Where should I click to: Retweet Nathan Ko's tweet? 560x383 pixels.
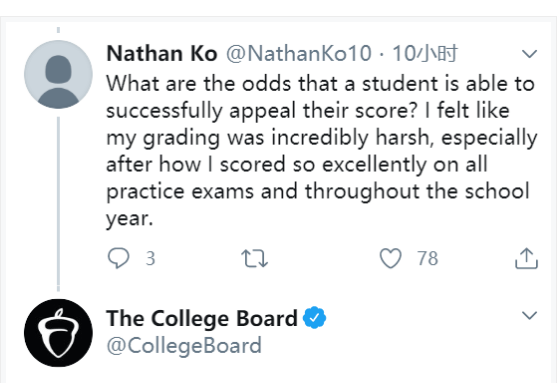(254, 258)
